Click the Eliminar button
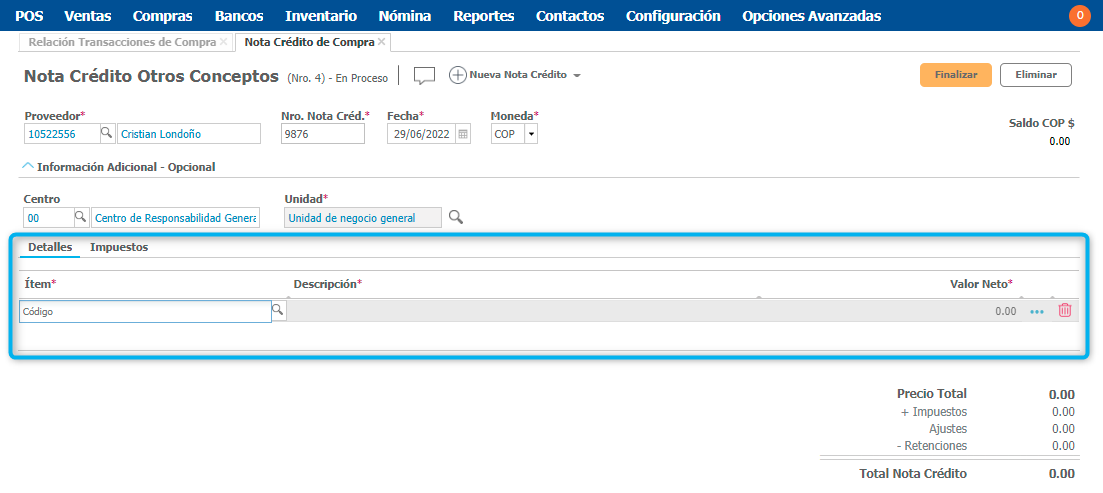1103x493 pixels. coord(1036,75)
